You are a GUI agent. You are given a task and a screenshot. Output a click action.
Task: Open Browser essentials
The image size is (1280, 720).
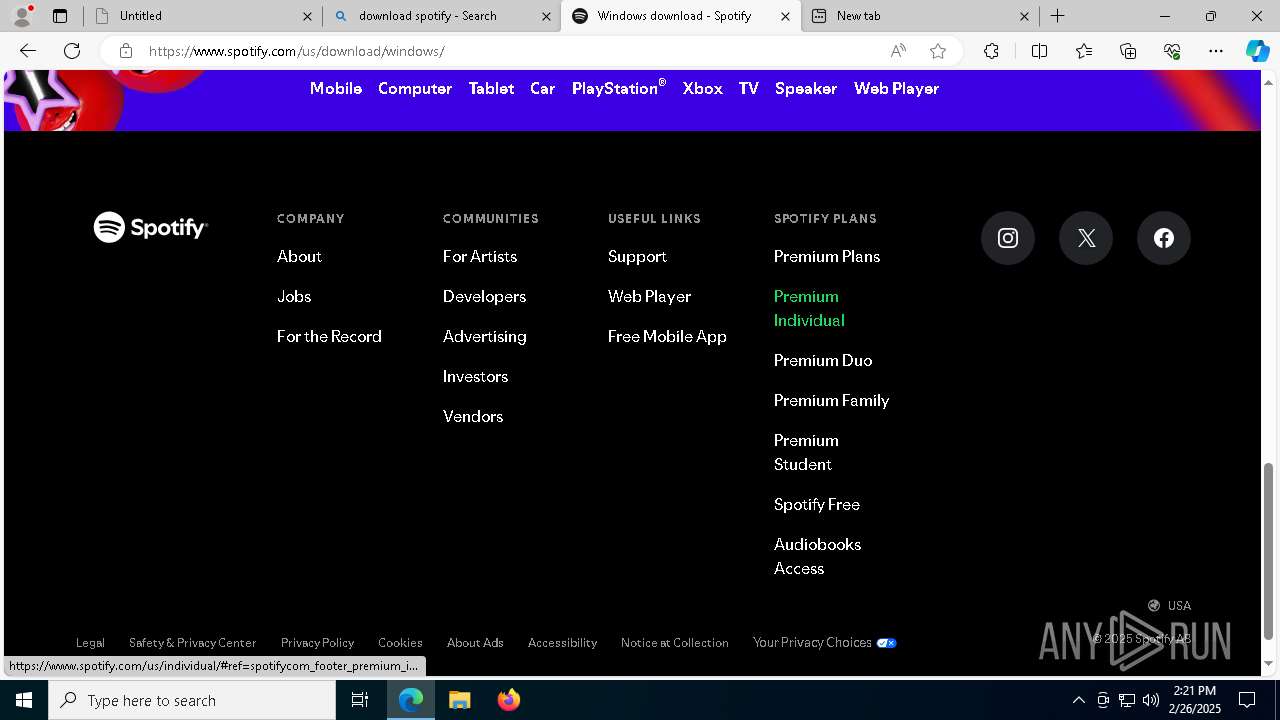click(x=1172, y=51)
